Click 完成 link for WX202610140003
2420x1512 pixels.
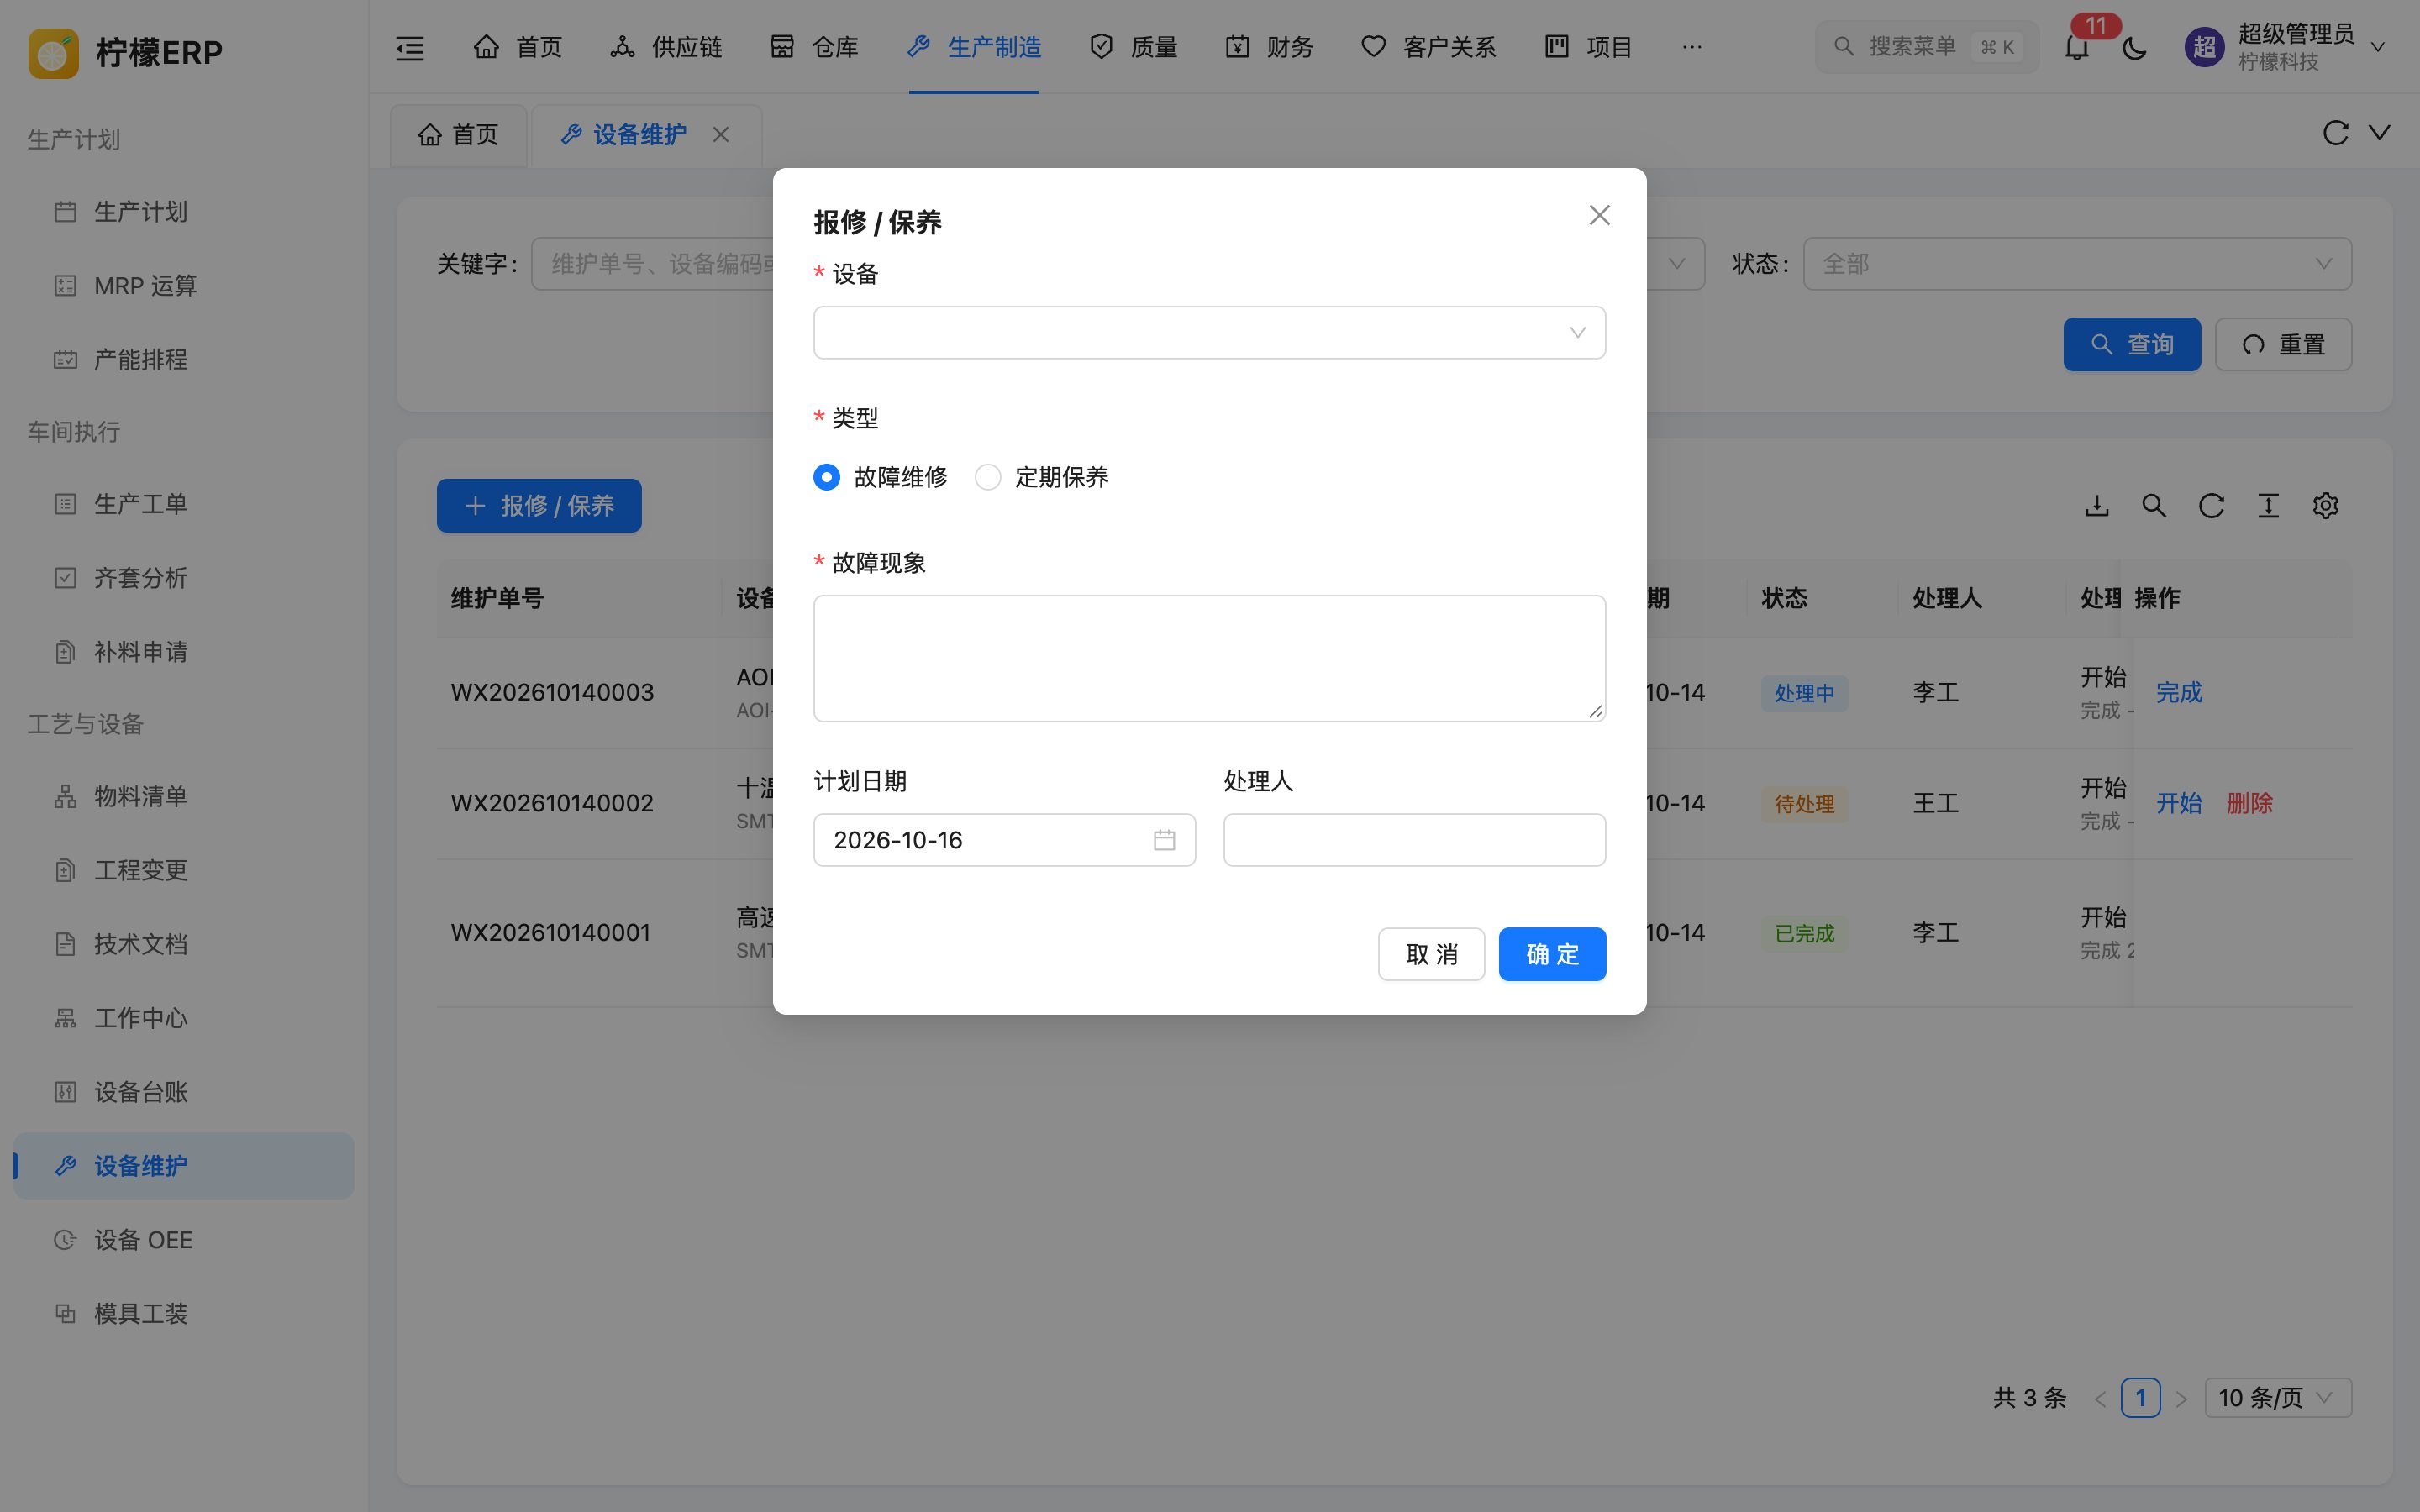click(2179, 693)
